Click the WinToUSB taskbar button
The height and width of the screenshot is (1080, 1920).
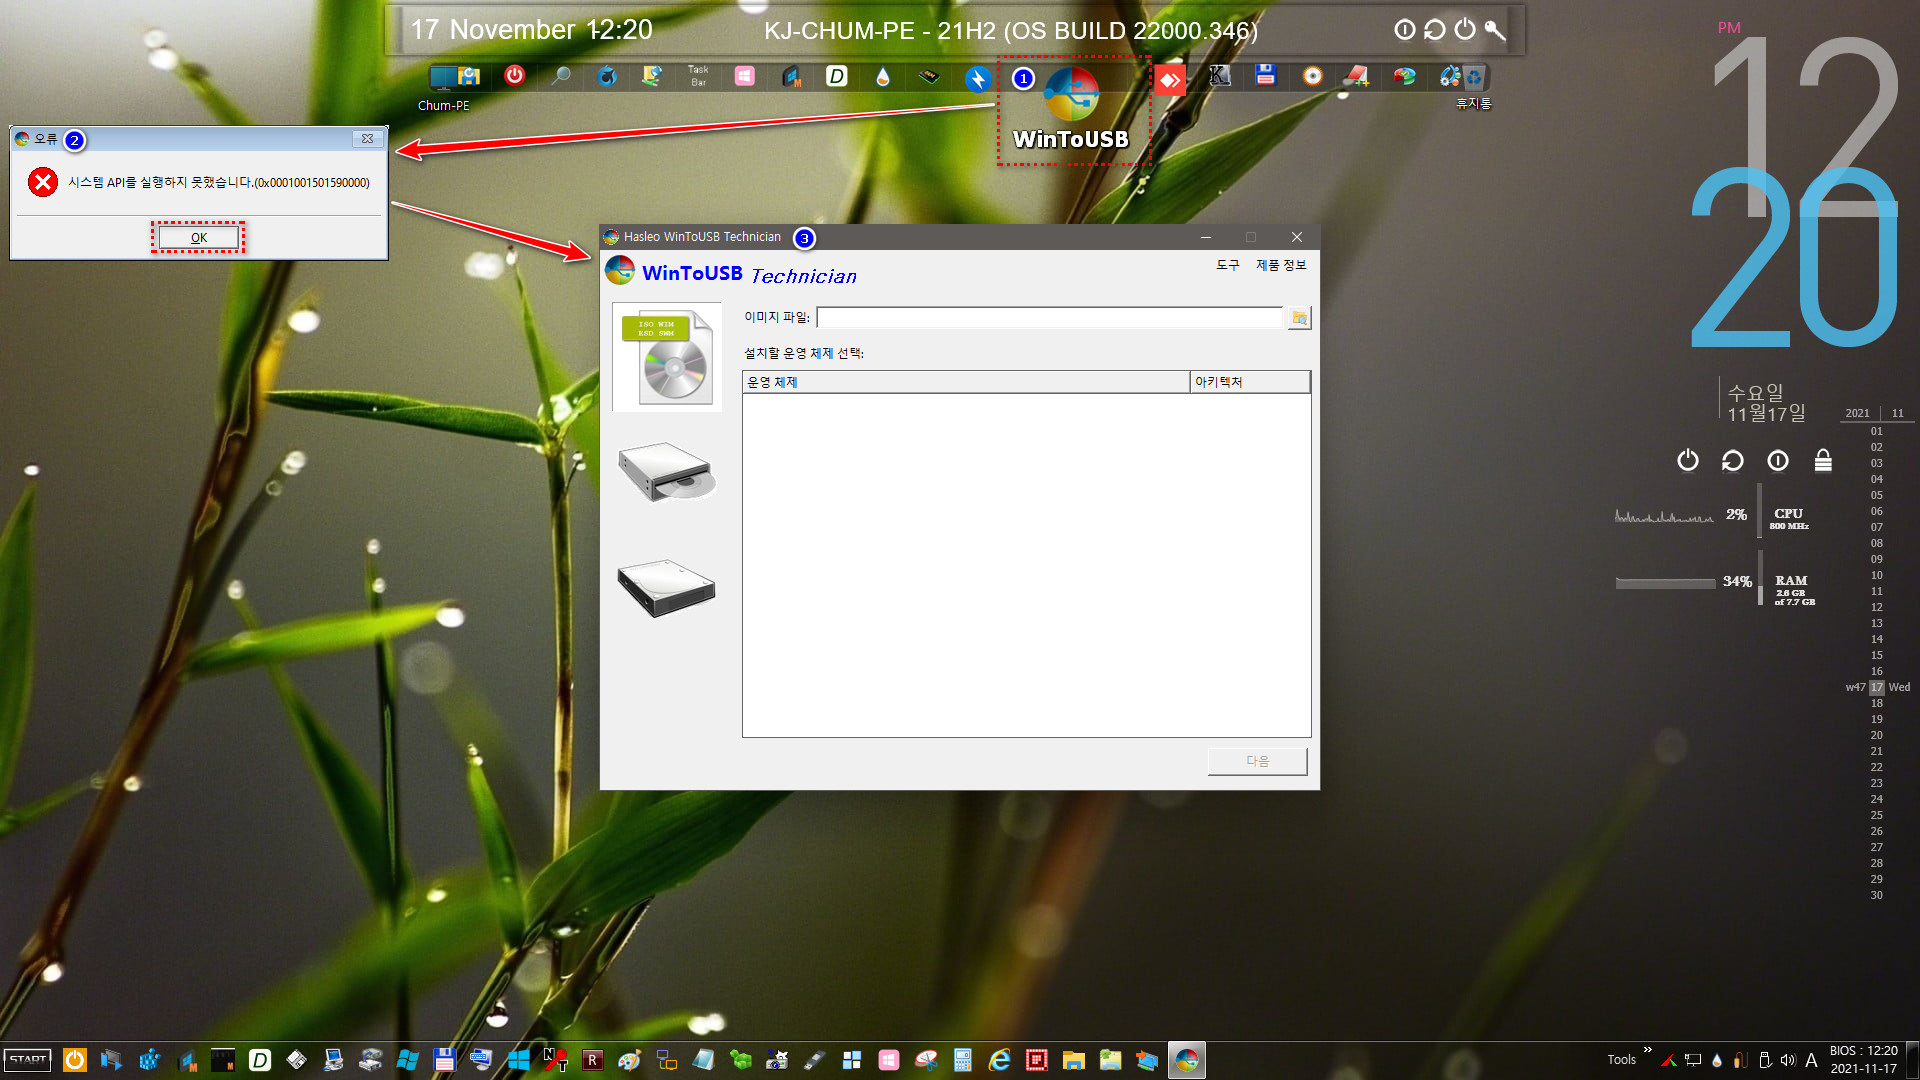click(1187, 1060)
